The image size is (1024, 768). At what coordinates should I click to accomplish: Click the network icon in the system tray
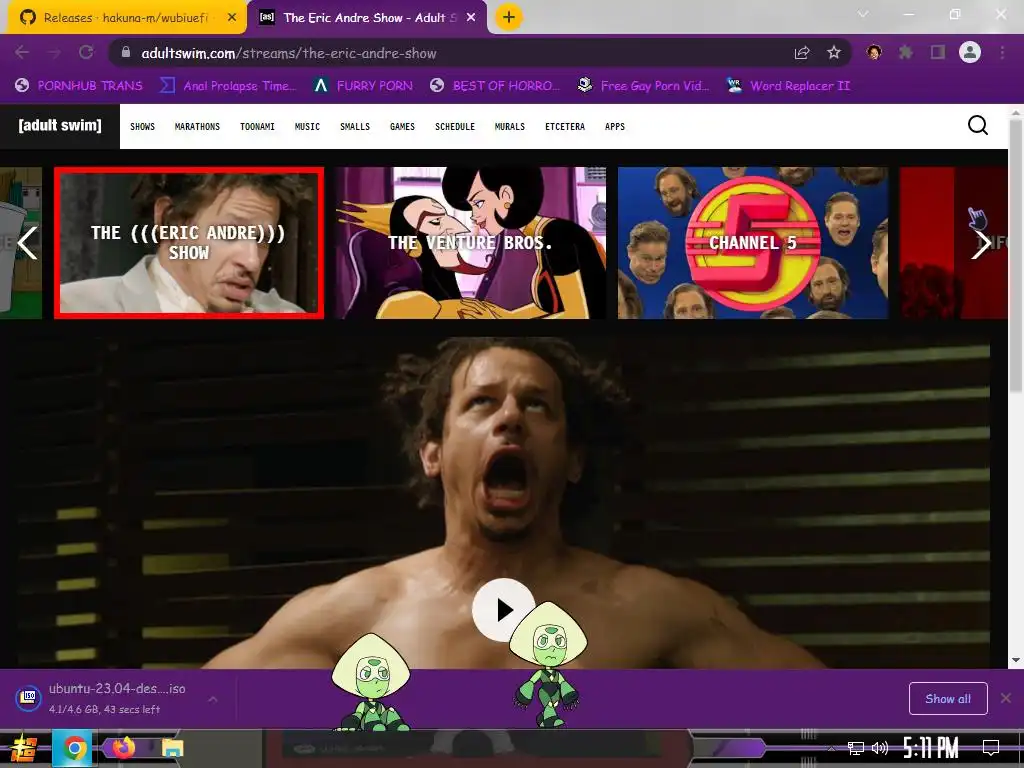point(856,748)
